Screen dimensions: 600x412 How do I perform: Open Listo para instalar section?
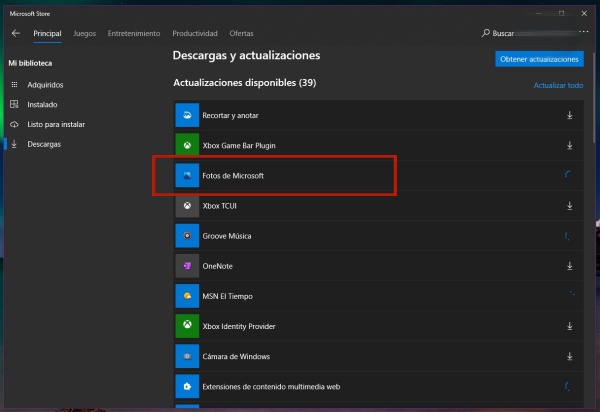(x=56, y=124)
